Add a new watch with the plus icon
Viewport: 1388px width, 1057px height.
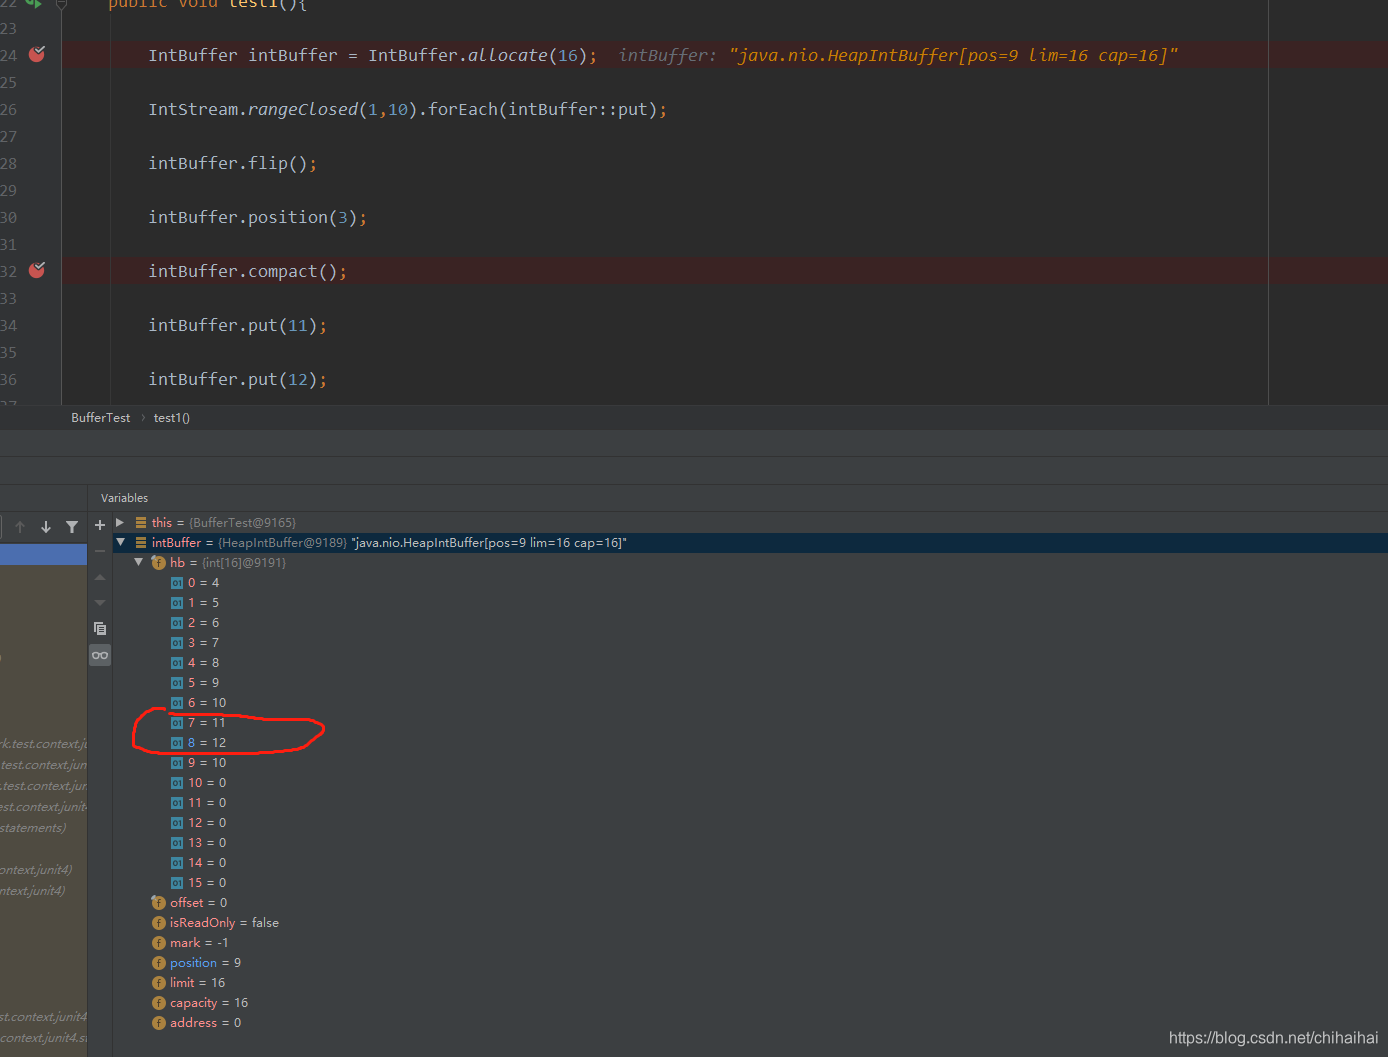tap(100, 525)
